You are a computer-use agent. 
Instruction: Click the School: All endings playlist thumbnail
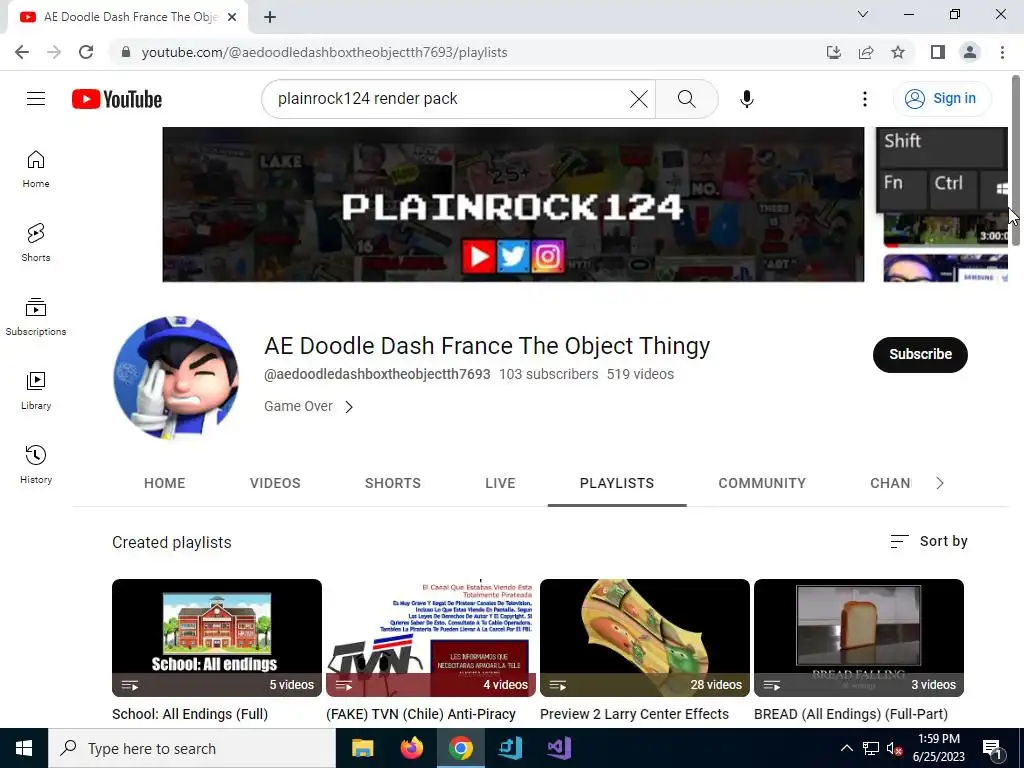tap(217, 637)
